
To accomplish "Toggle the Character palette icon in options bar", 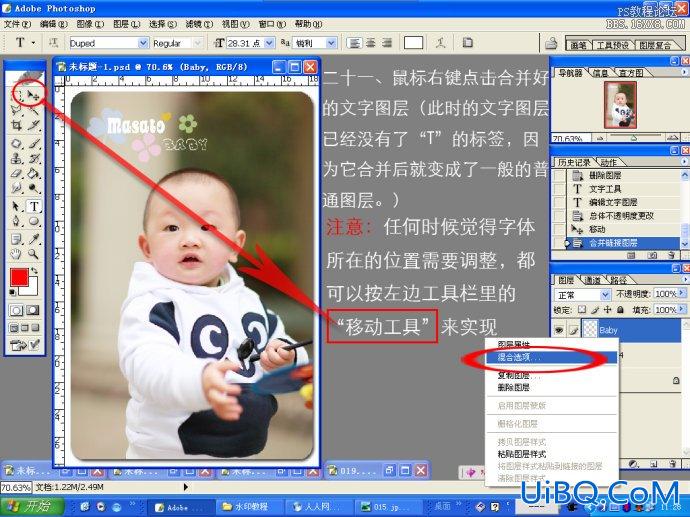I will (x=467, y=43).
